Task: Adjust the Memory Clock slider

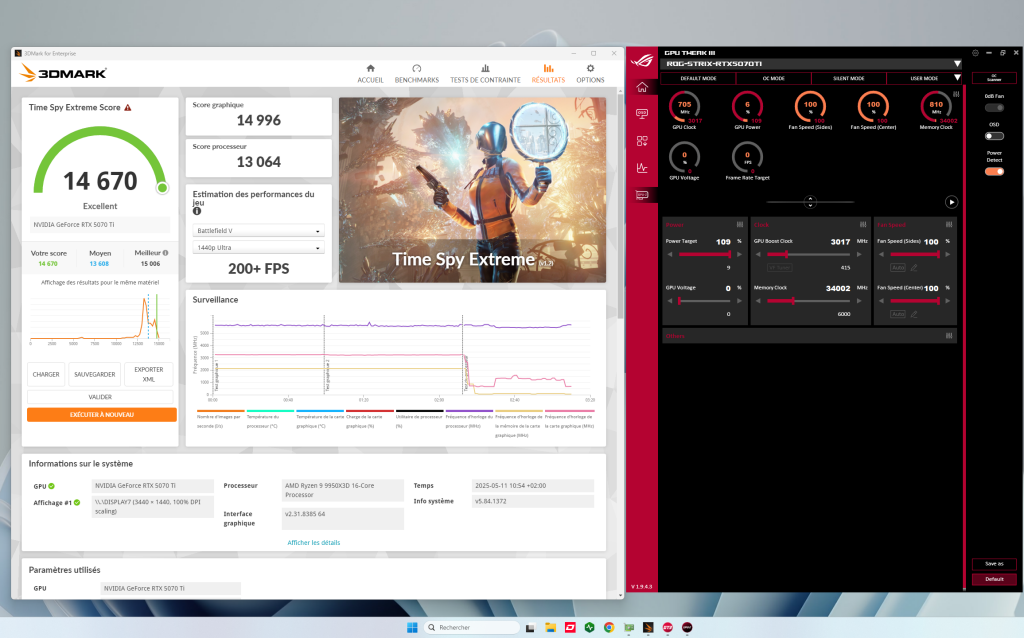Action: pos(809,301)
